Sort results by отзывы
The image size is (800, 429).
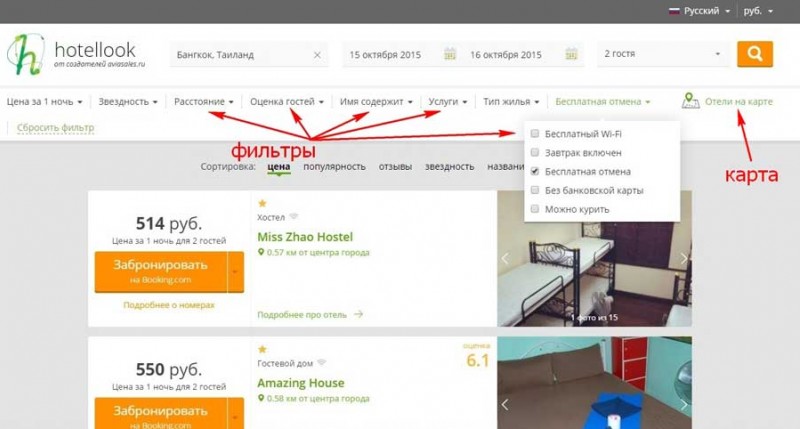(395, 166)
